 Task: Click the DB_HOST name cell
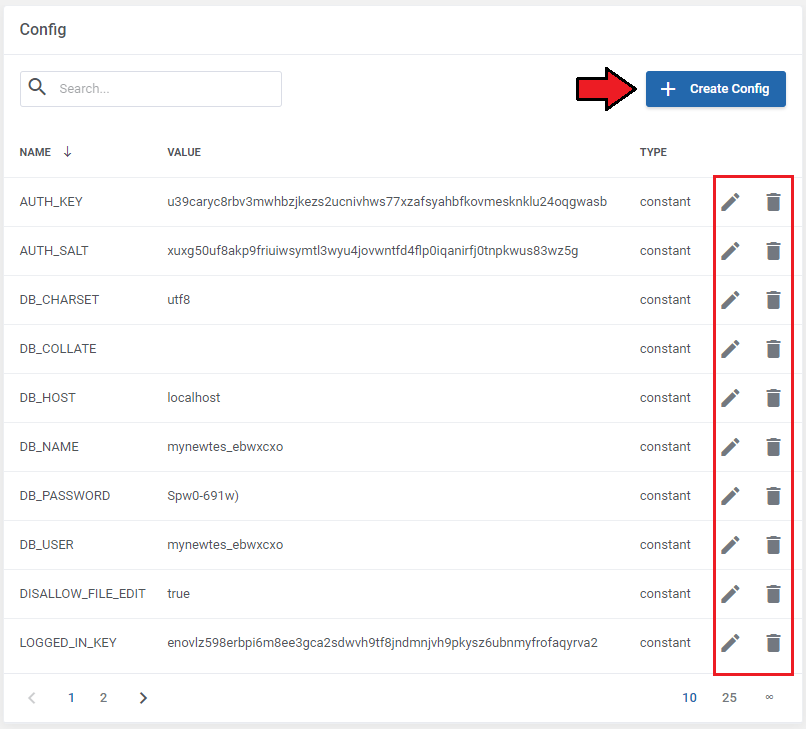click(47, 397)
